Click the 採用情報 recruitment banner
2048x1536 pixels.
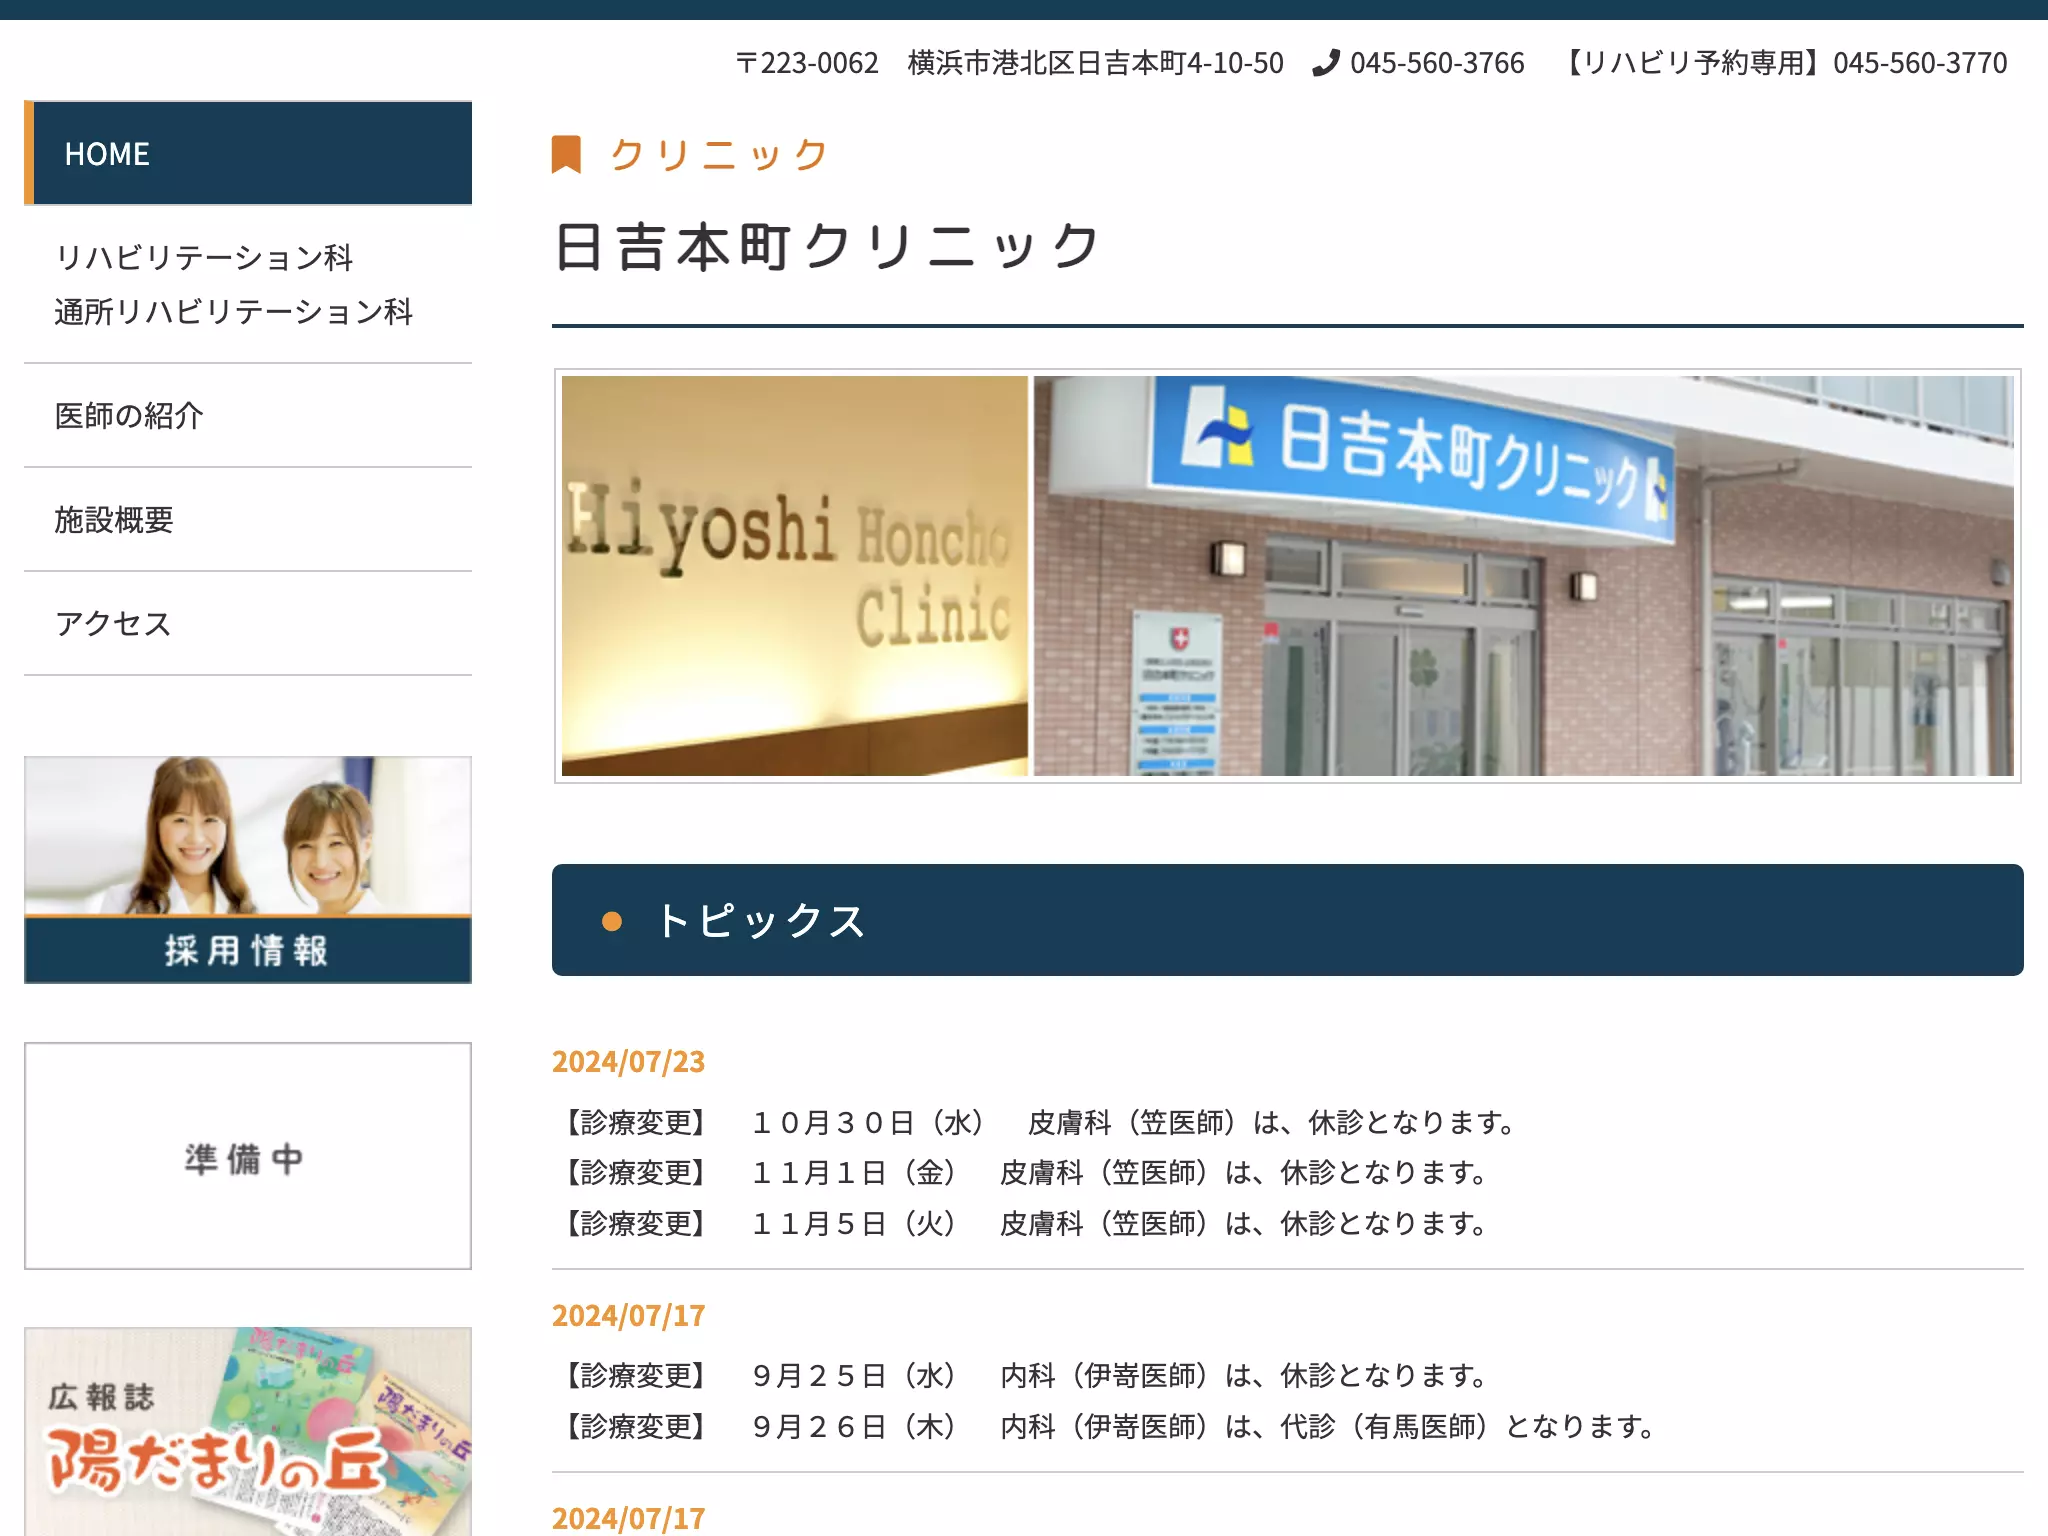(248, 869)
